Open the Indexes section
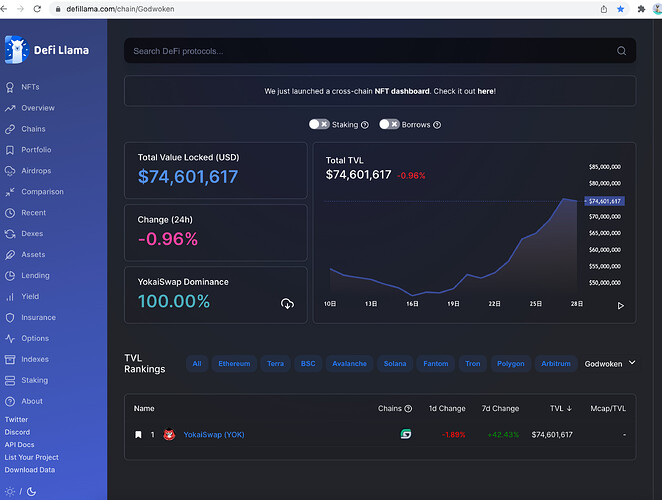This screenshot has height=500, width=662. [27, 359]
